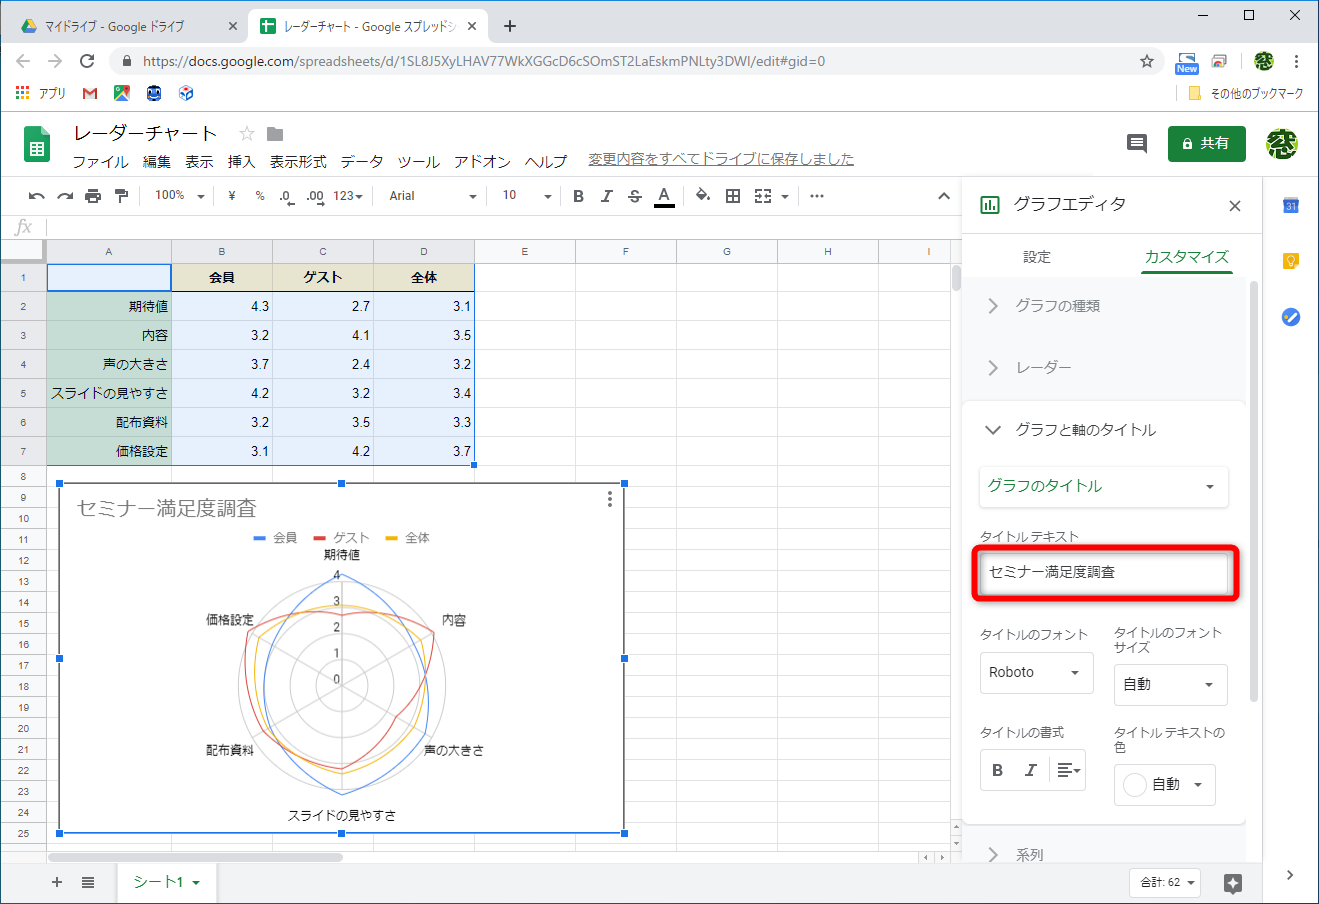This screenshot has height=904, width=1319.
Task: Open その他のブックマーク folder
Action: coord(1246,93)
